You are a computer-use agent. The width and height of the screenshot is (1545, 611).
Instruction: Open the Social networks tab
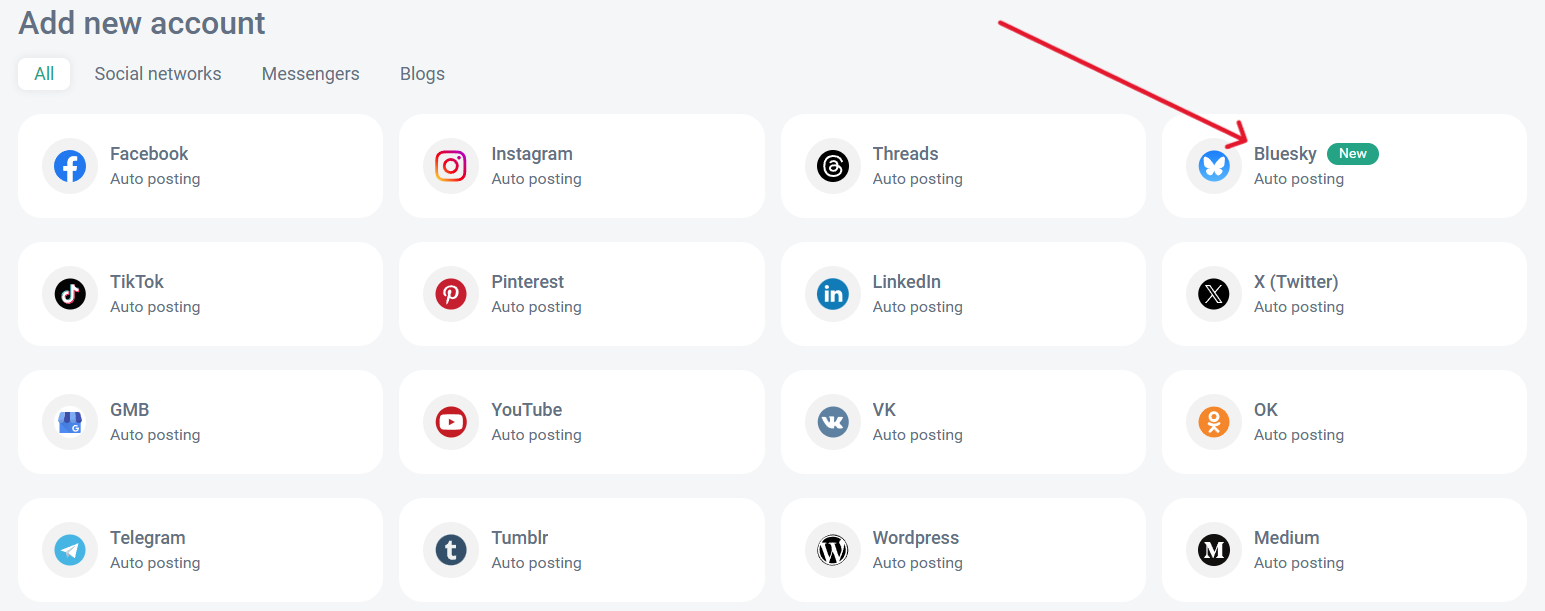point(158,74)
